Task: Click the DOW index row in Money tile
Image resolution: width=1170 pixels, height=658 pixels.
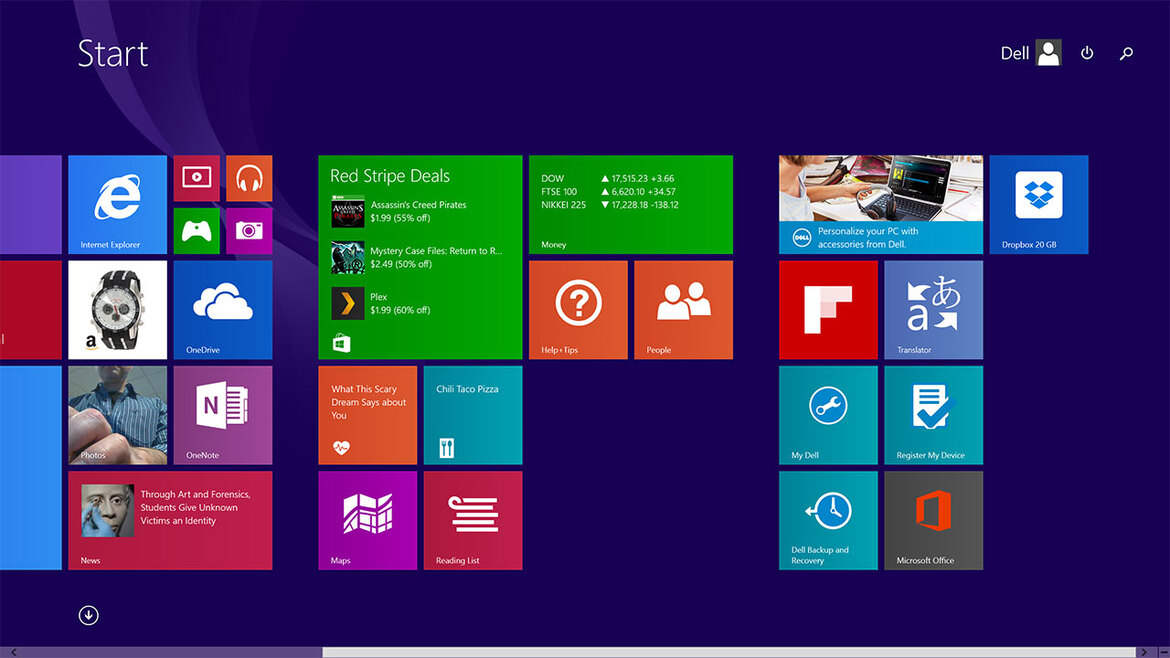Action: point(607,178)
